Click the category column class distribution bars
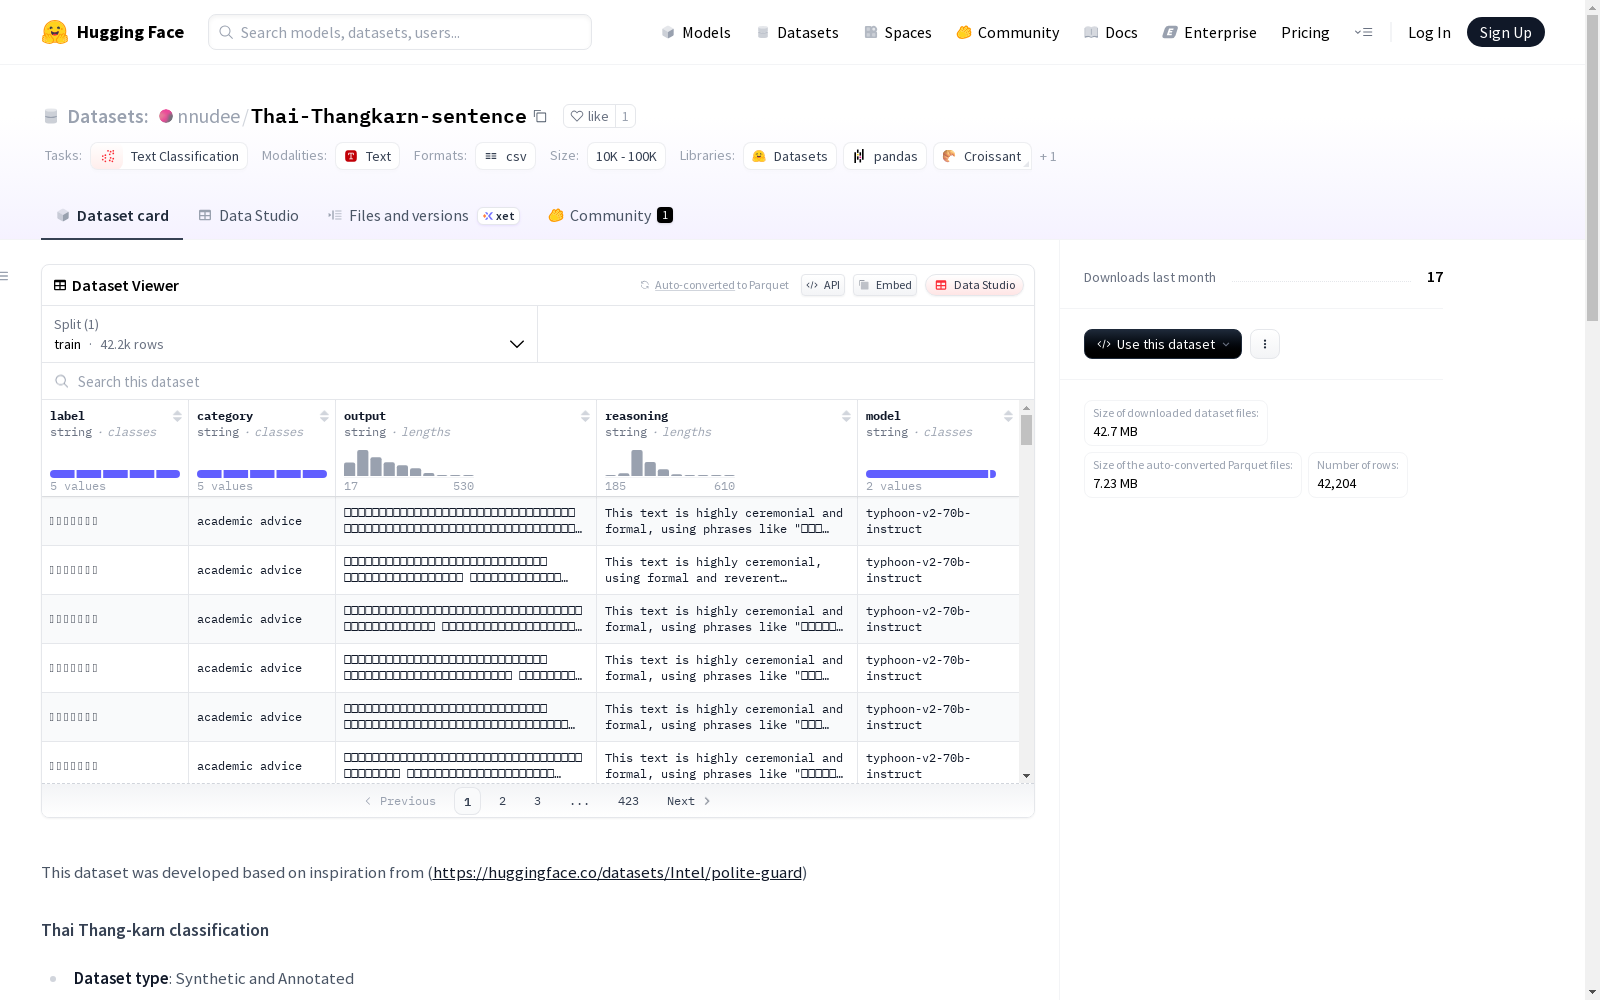The width and height of the screenshot is (1600, 1000). (x=262, y=474)
